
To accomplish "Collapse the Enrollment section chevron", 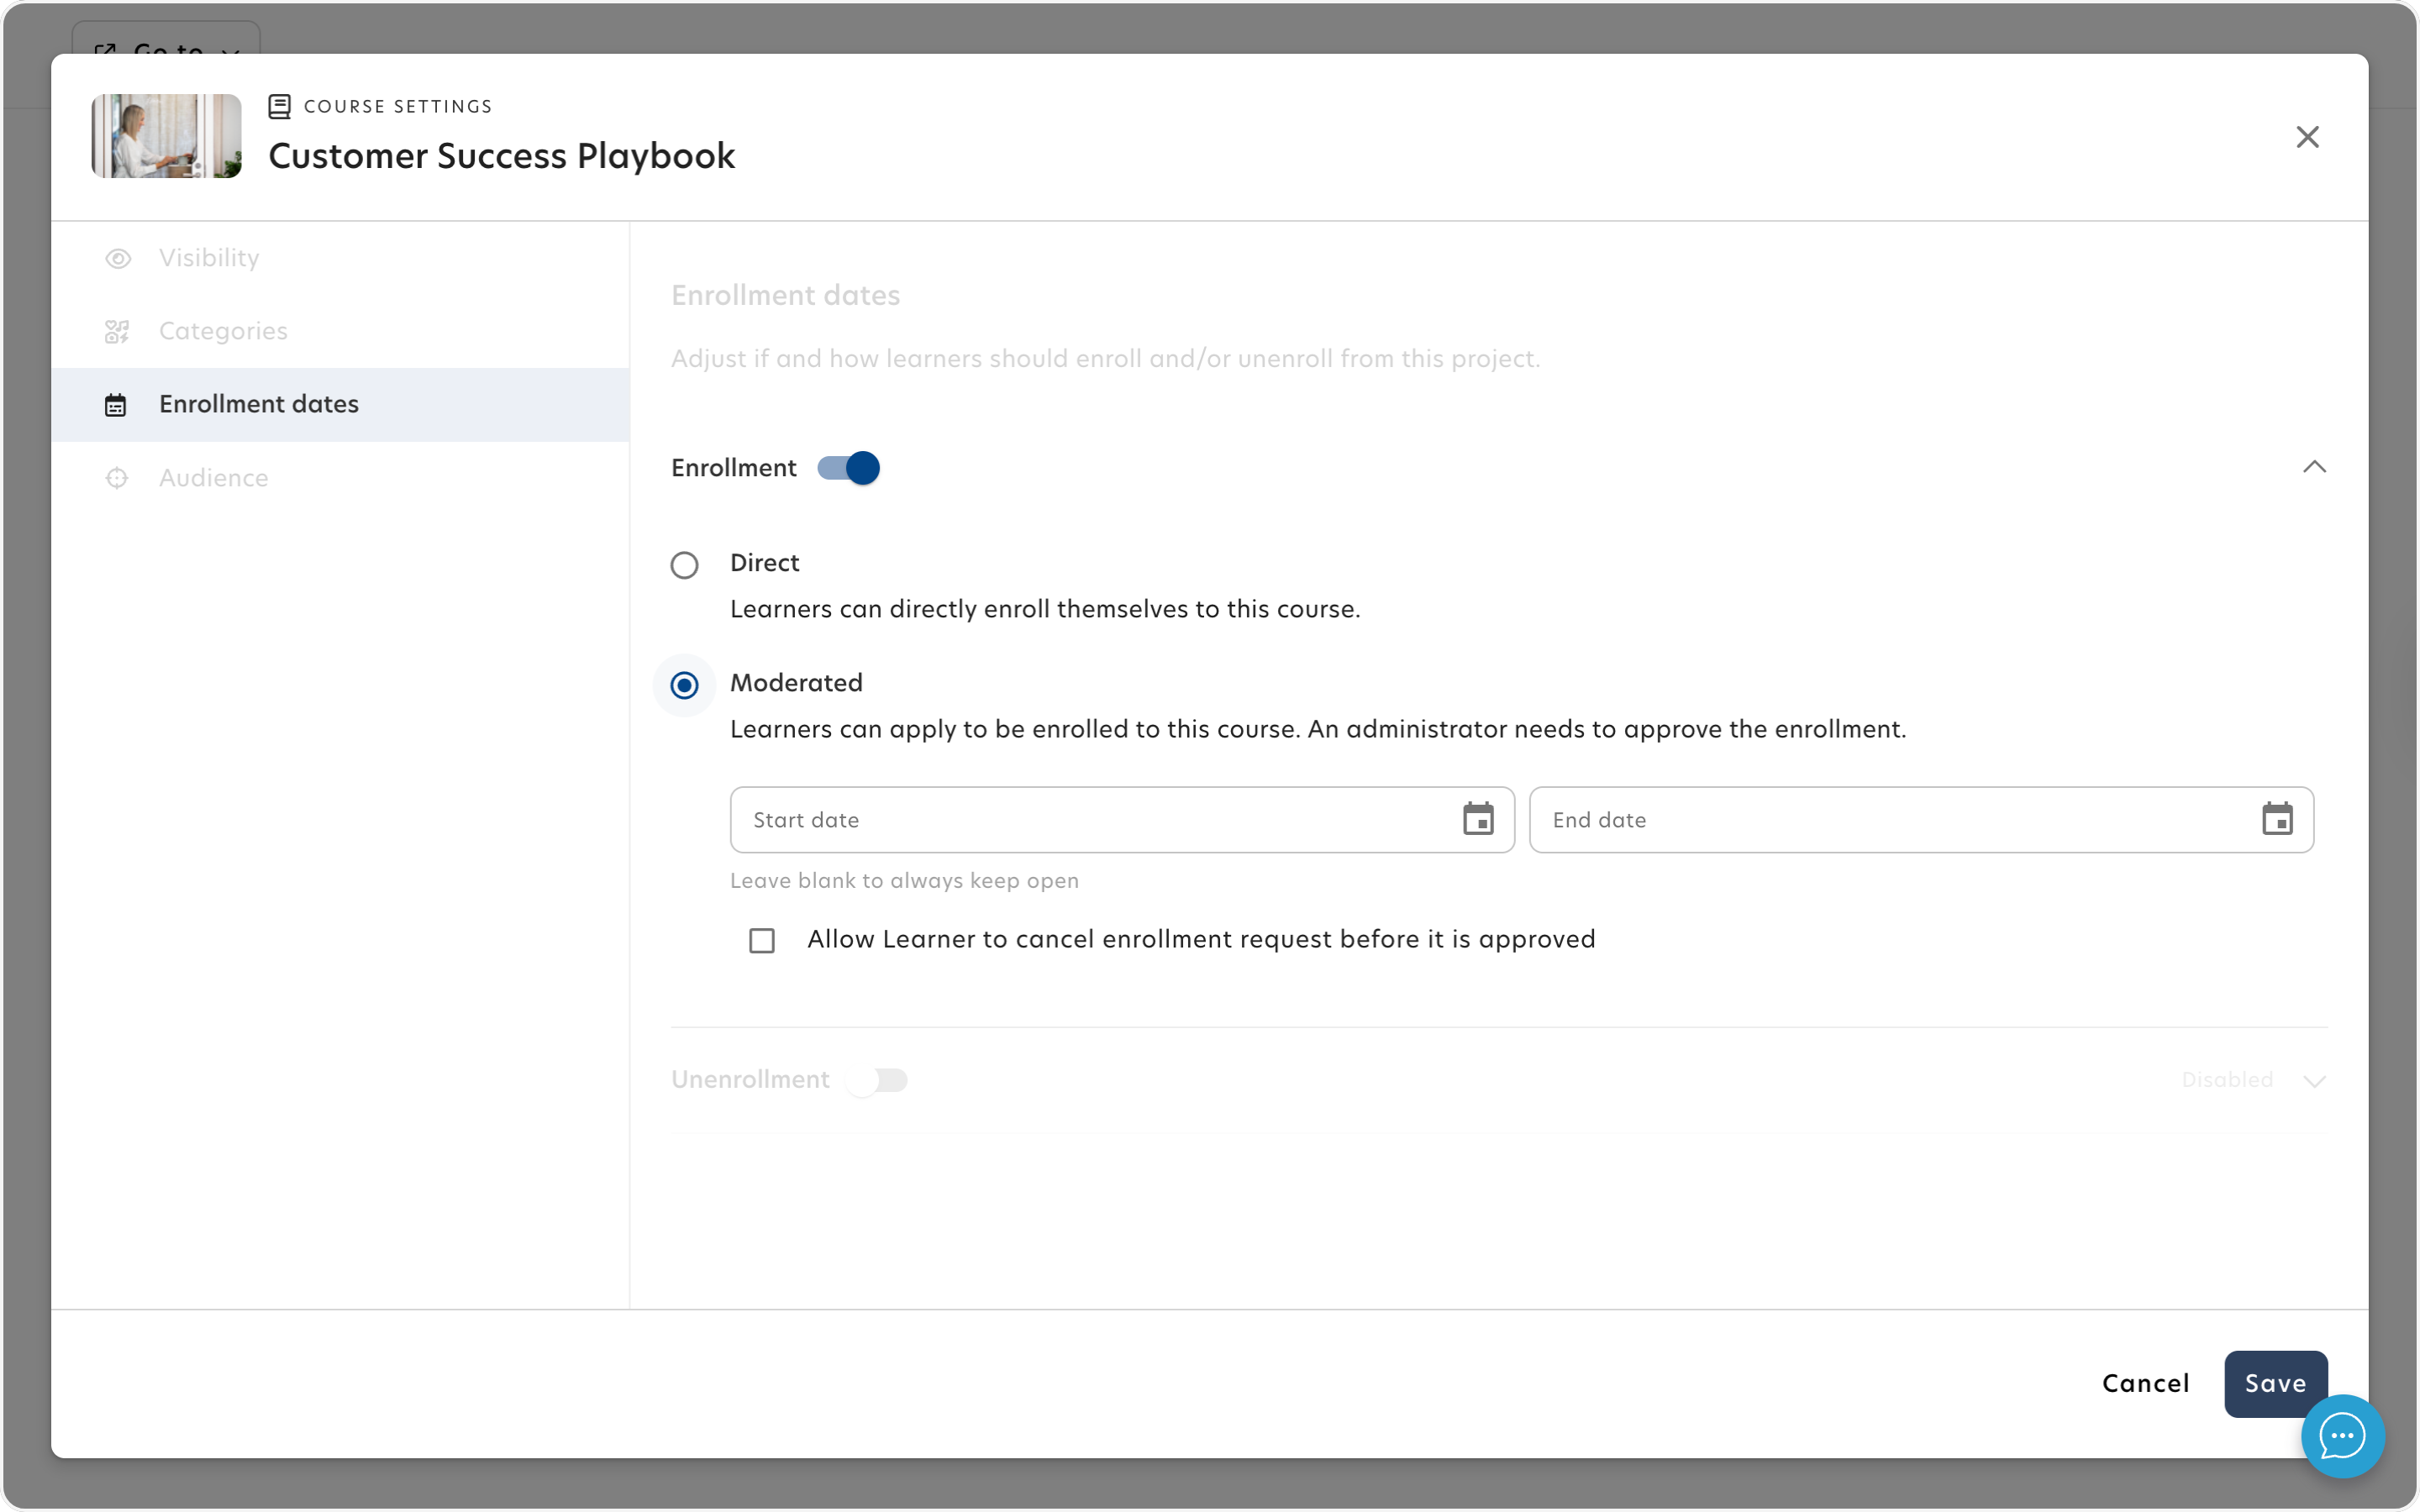I will pyautogui.click(x=2314, y=467).
